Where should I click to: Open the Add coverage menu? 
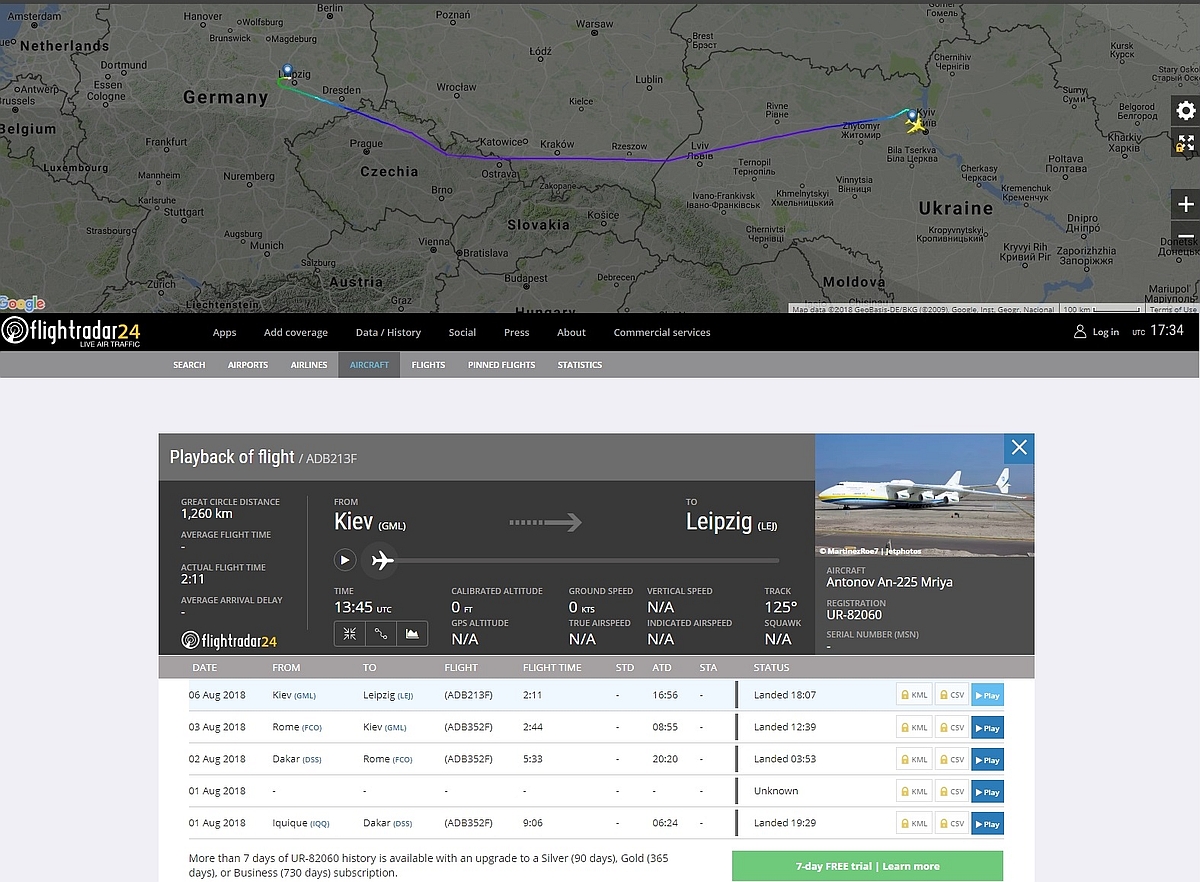click(295, 332)
